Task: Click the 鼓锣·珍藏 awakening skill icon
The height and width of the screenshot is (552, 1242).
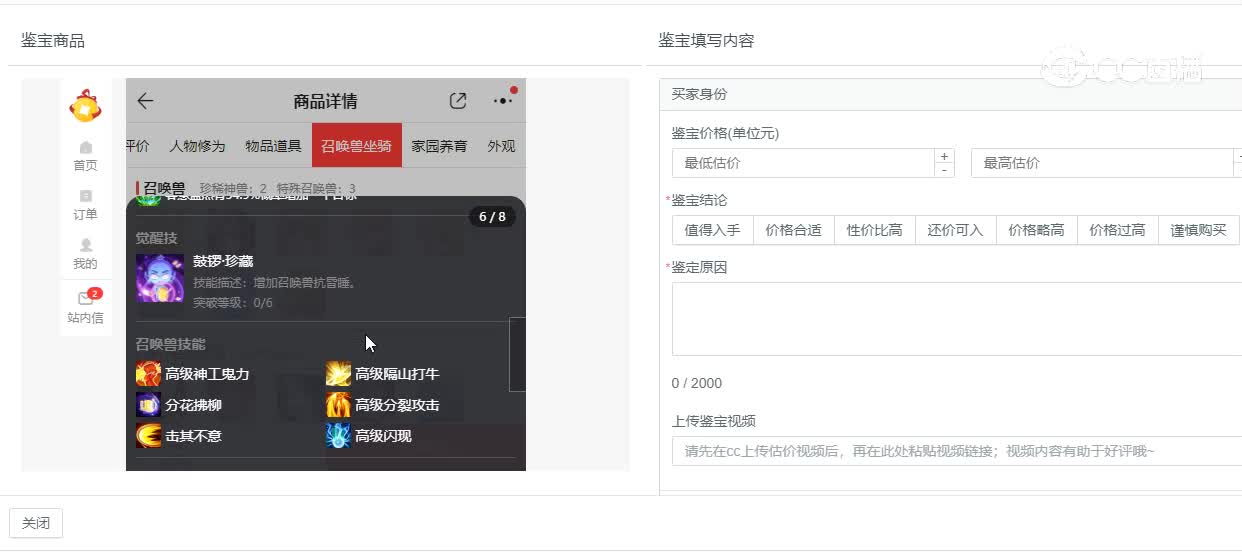Action: pos(160,278)
